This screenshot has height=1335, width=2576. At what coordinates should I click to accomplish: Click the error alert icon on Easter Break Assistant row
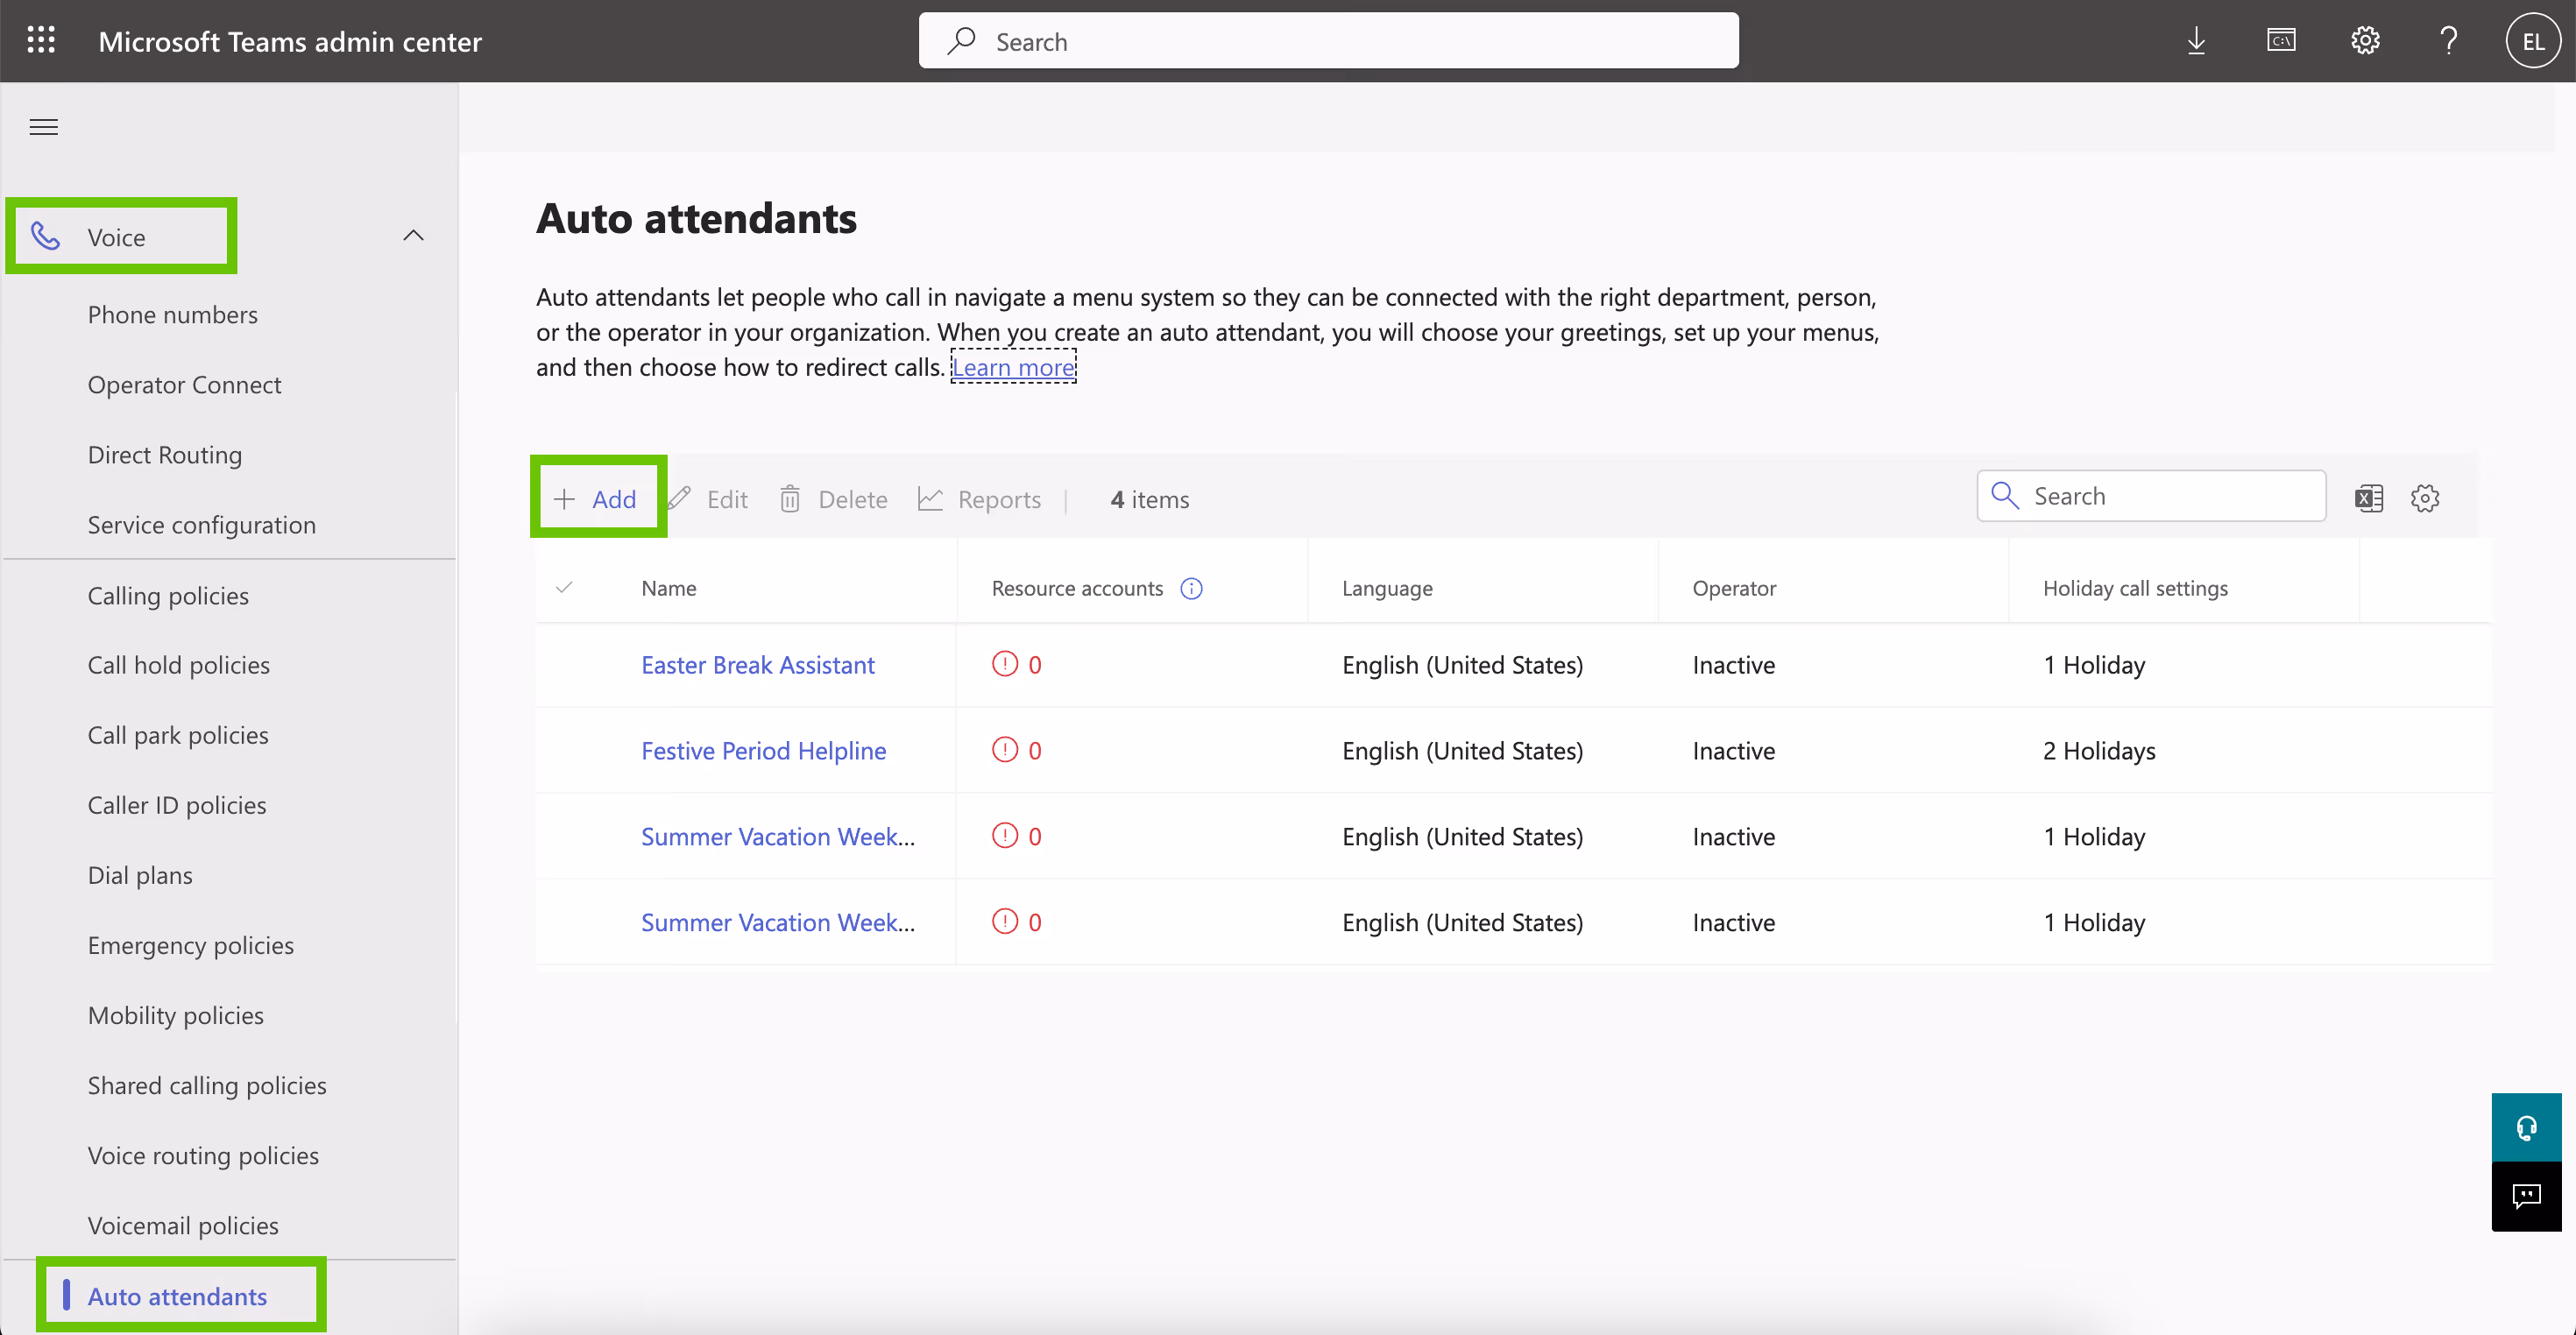pos(1005,663)
